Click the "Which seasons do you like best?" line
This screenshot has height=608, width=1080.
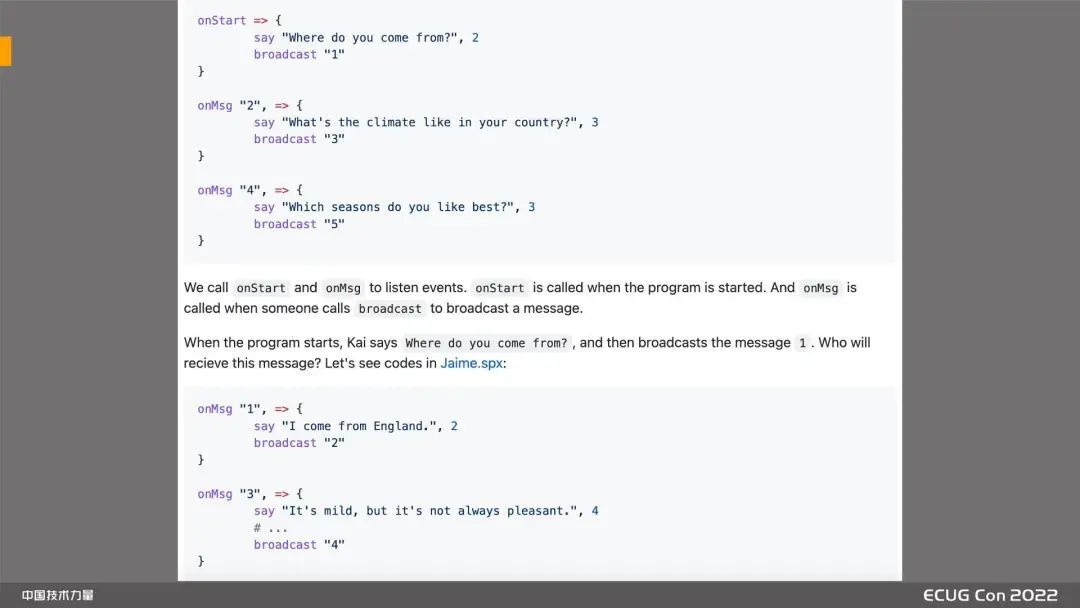point(394,207)
